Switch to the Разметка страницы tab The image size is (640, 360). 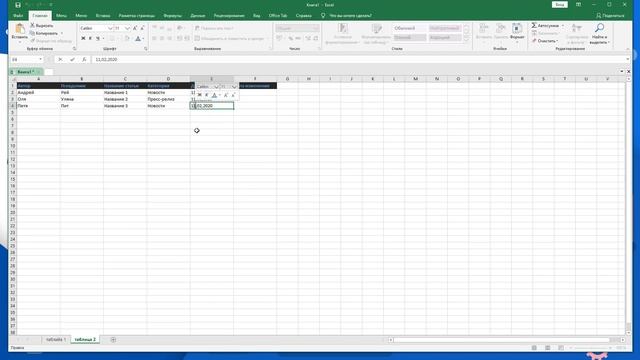click(x=137, y=16)
